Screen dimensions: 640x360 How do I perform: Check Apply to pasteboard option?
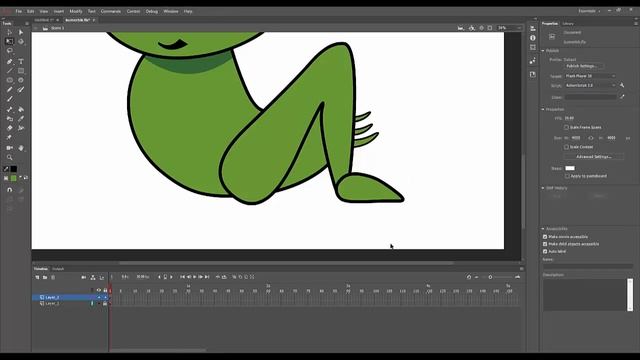tap(567, 176)
